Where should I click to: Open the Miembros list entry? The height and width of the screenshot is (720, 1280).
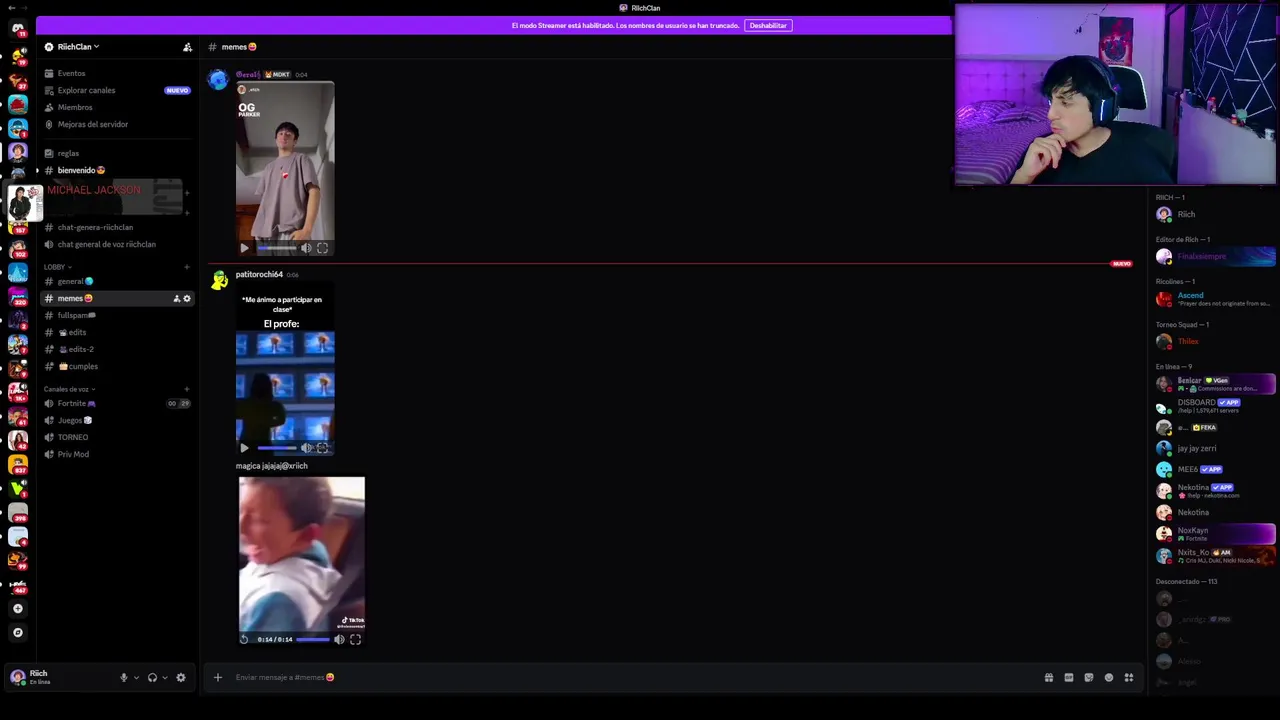(x=75, y=107)
